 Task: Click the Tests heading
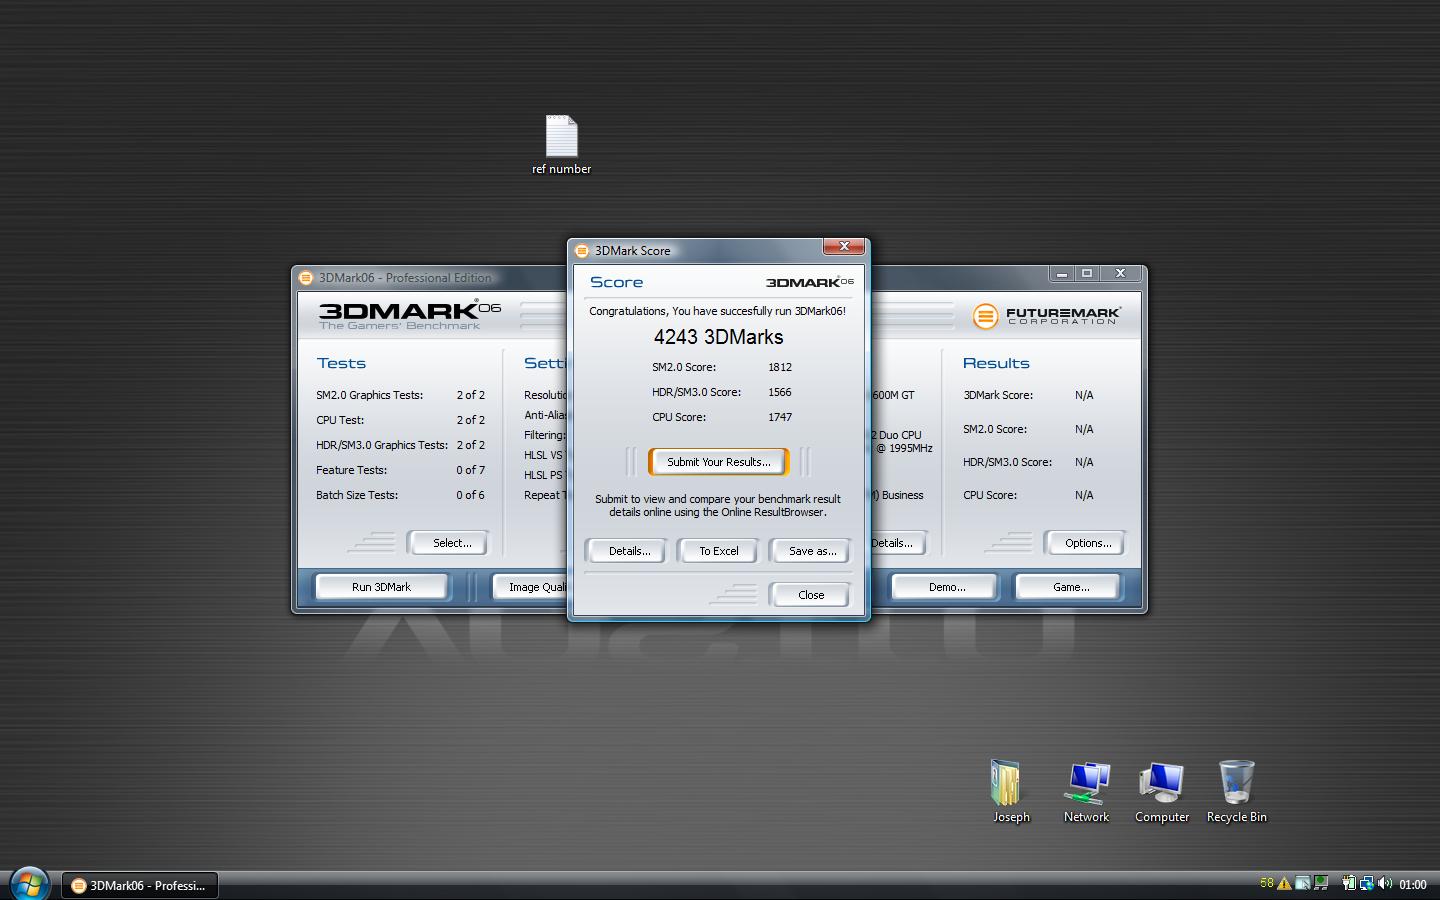click(x=341, y=363)
